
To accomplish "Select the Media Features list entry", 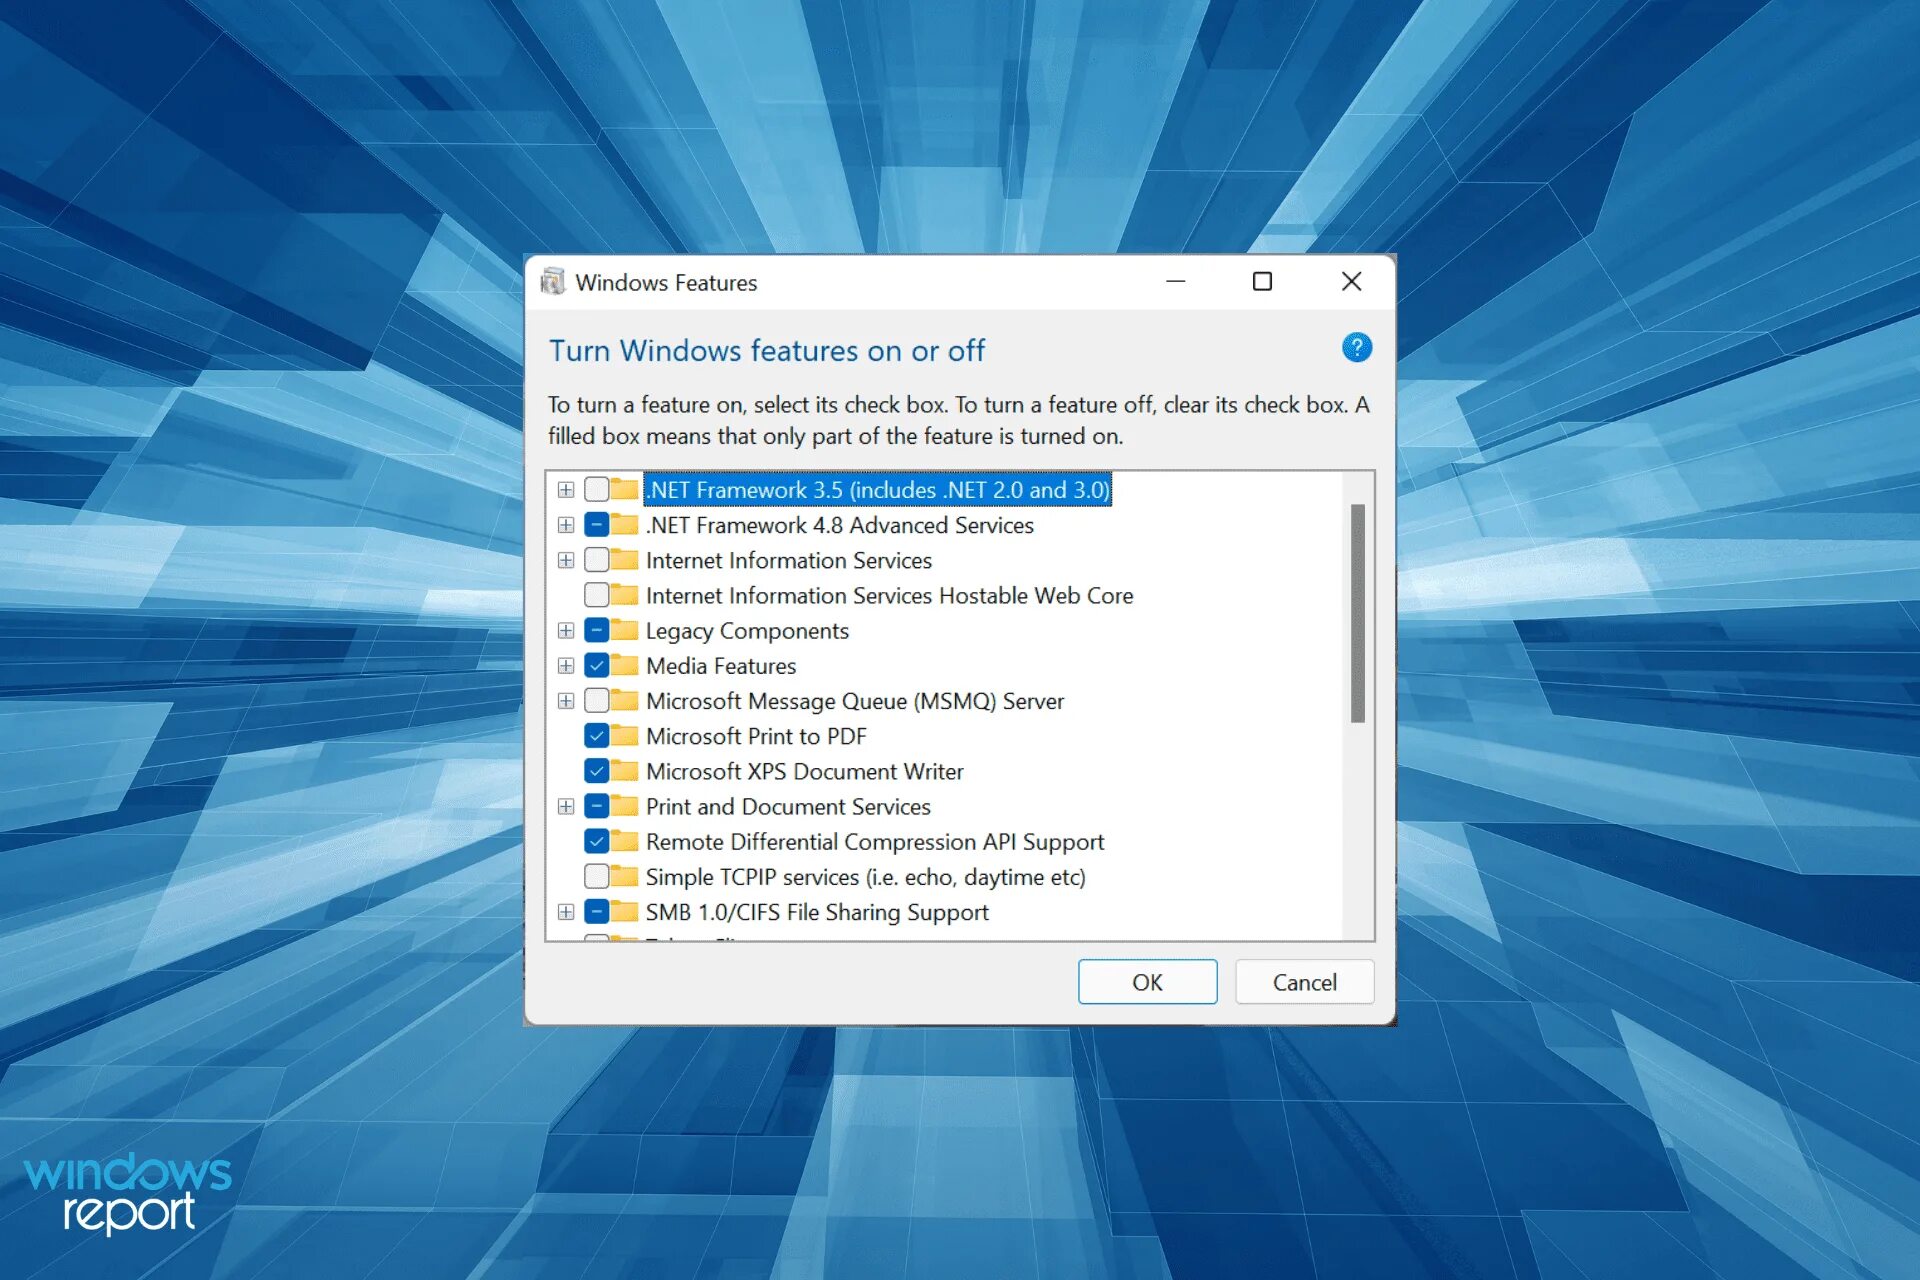I will 721,666.
